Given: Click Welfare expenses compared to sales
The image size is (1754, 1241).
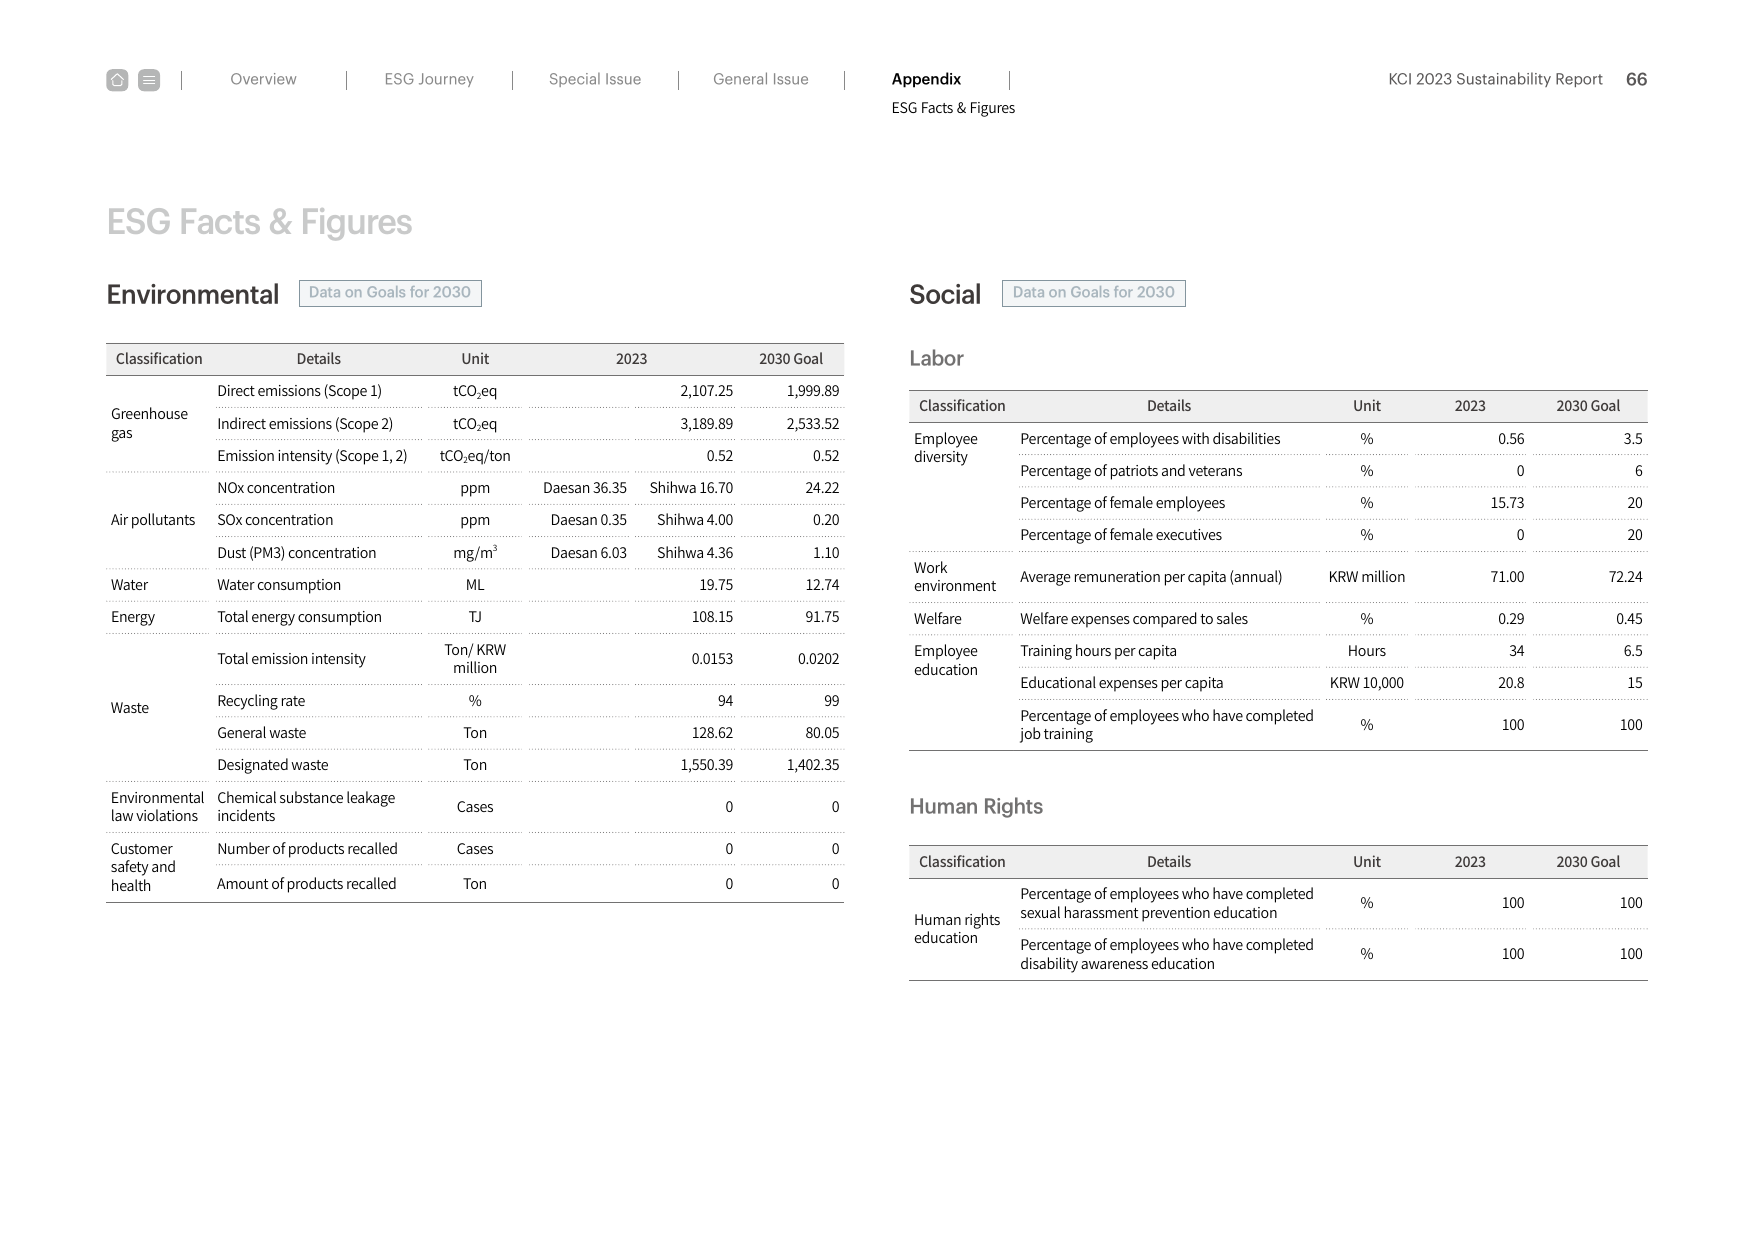Looking at the screenshot, I should 1134,619.
